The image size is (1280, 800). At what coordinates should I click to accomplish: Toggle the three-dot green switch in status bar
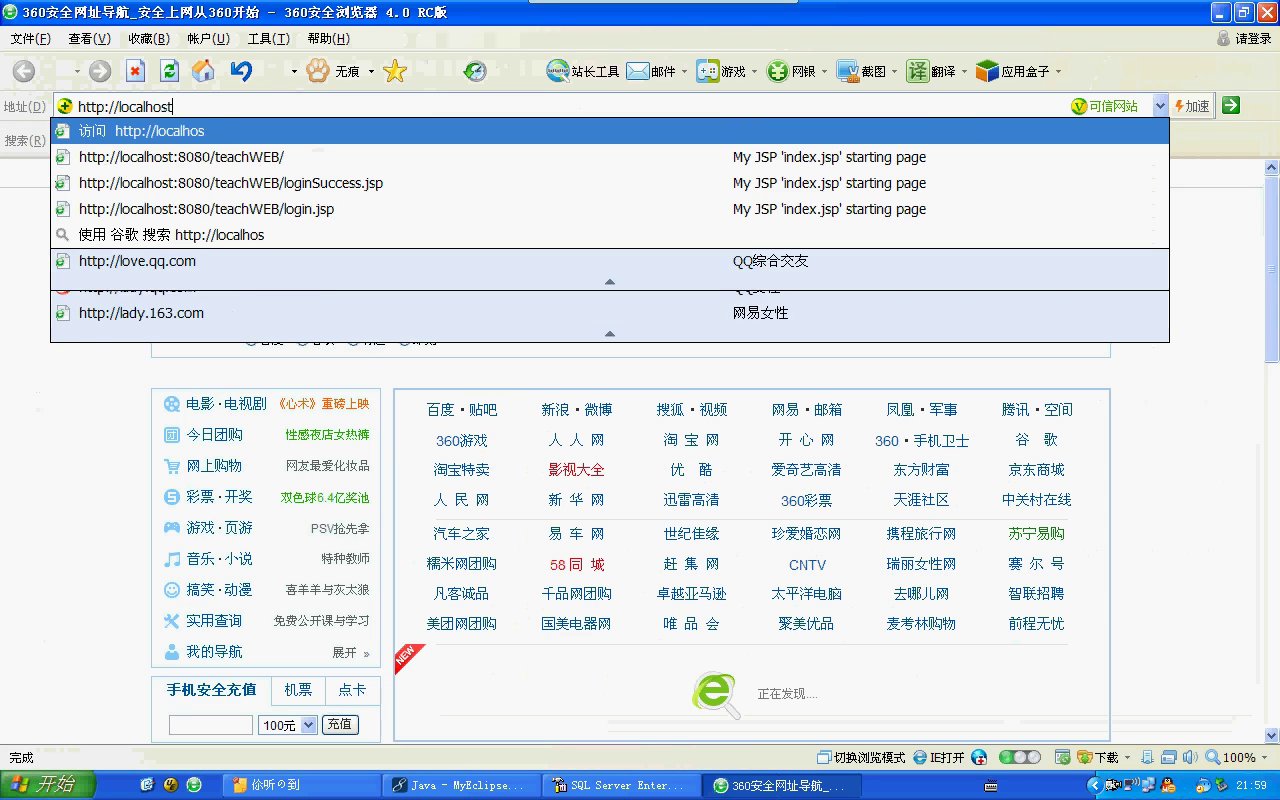point(1020,758)
